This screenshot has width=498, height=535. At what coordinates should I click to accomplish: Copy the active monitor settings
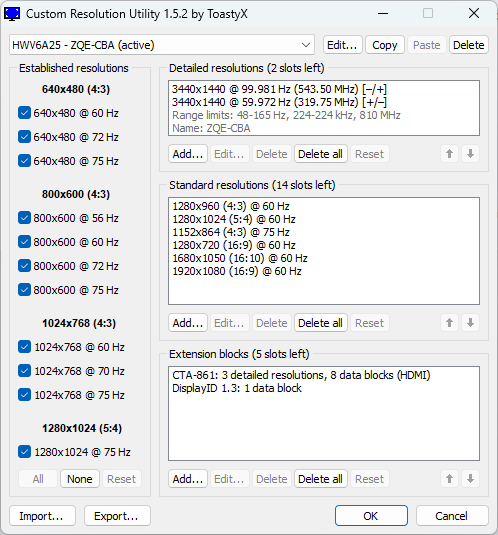[385, 45]
